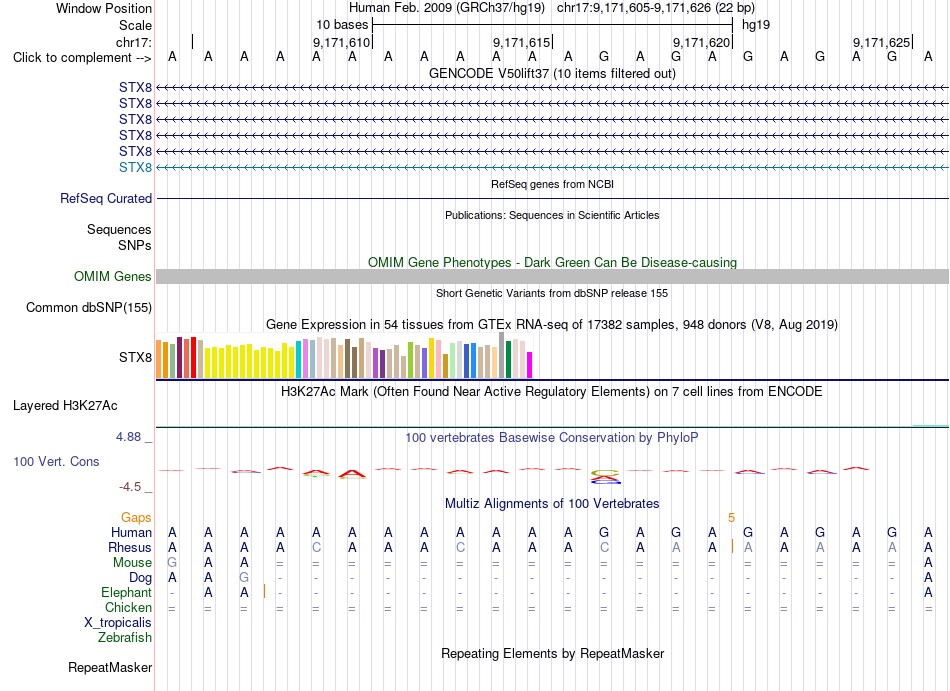
Task: Click the bright red bar in GTEx chart
Action: pyautogui.click(x=193, y=357)
